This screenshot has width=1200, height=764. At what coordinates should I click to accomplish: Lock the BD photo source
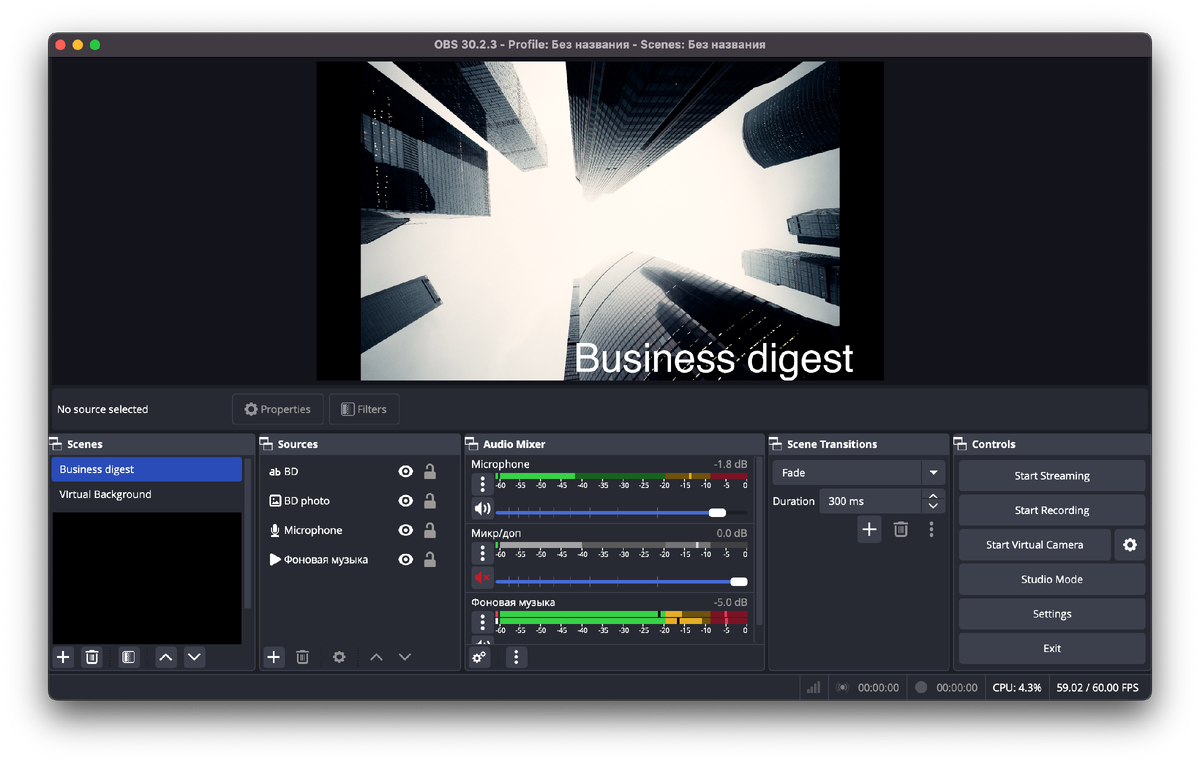click(x=430, y=501)
